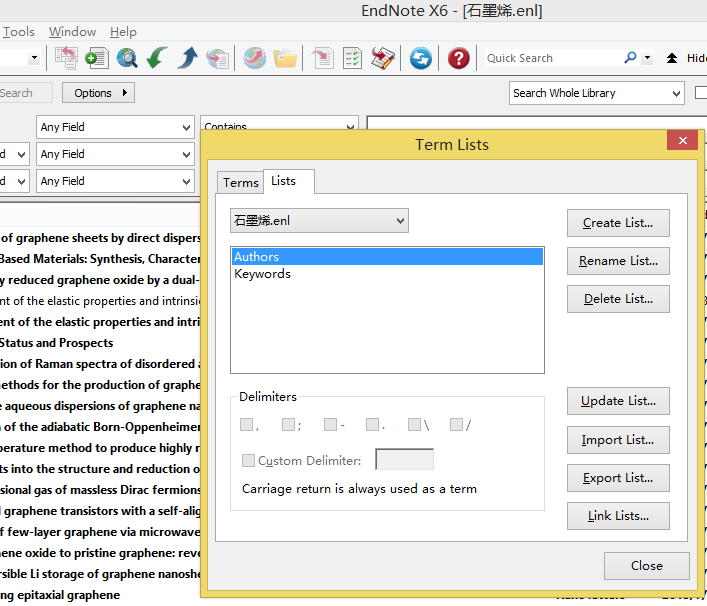Toggle the hyphen delimiter checkbox
The height and width of the screenshot is (606, 707).
pyautogui.click(x=330, y=424)
